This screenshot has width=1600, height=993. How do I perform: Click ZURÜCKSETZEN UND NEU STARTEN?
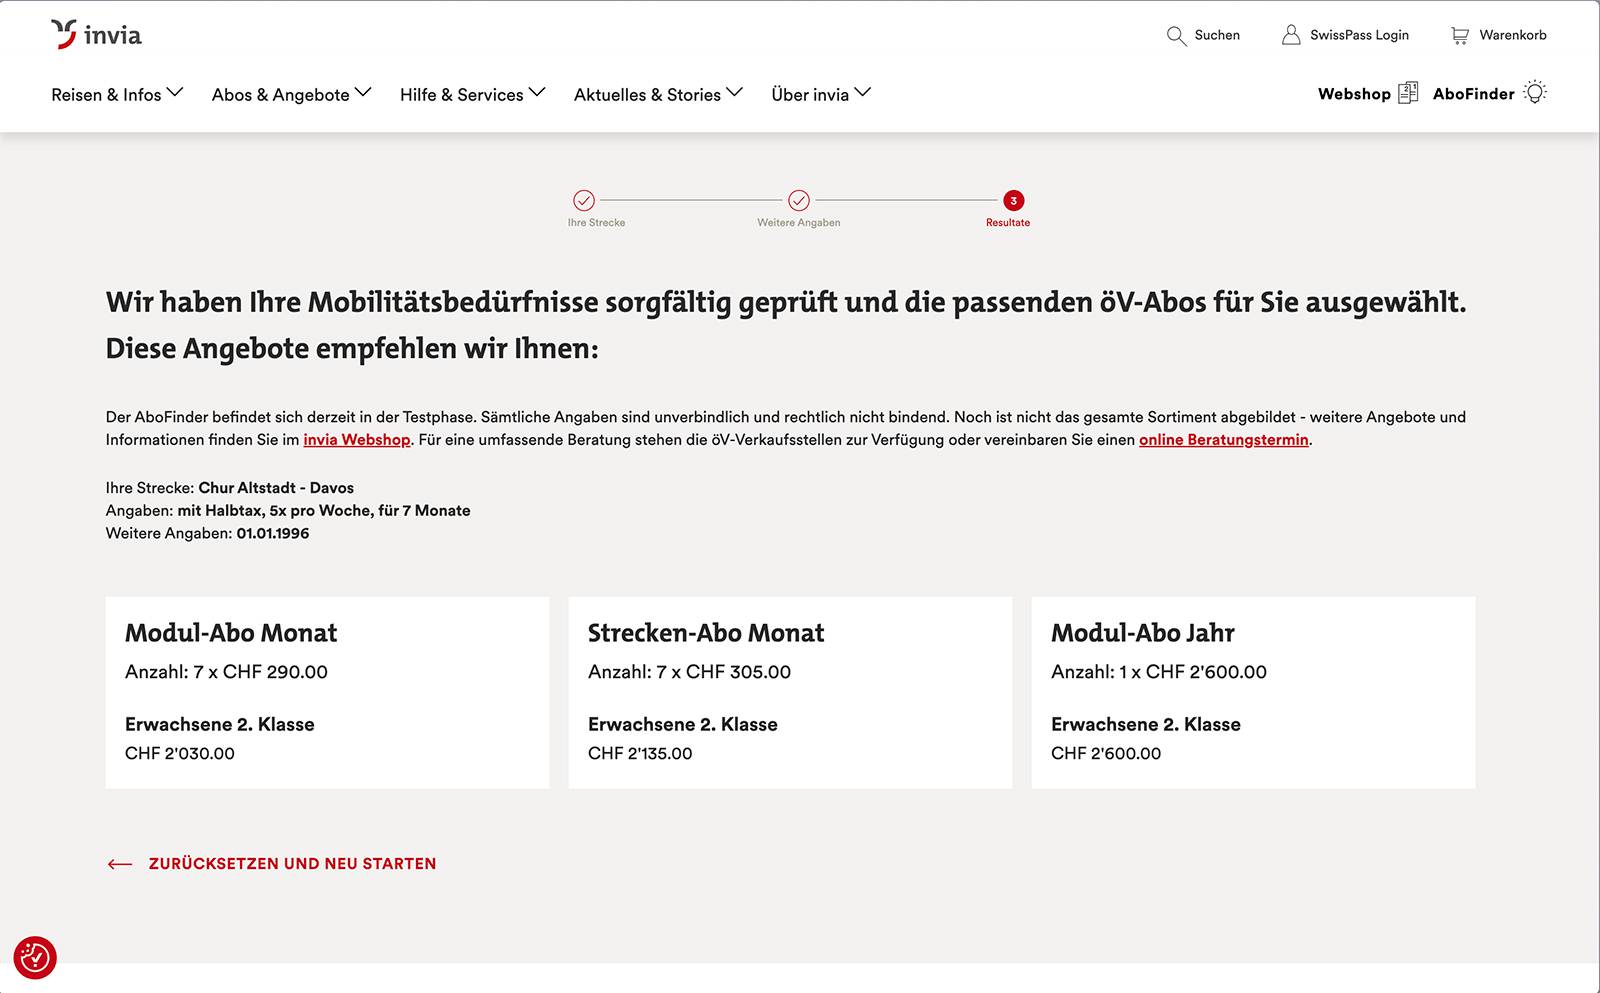point(291,863)
